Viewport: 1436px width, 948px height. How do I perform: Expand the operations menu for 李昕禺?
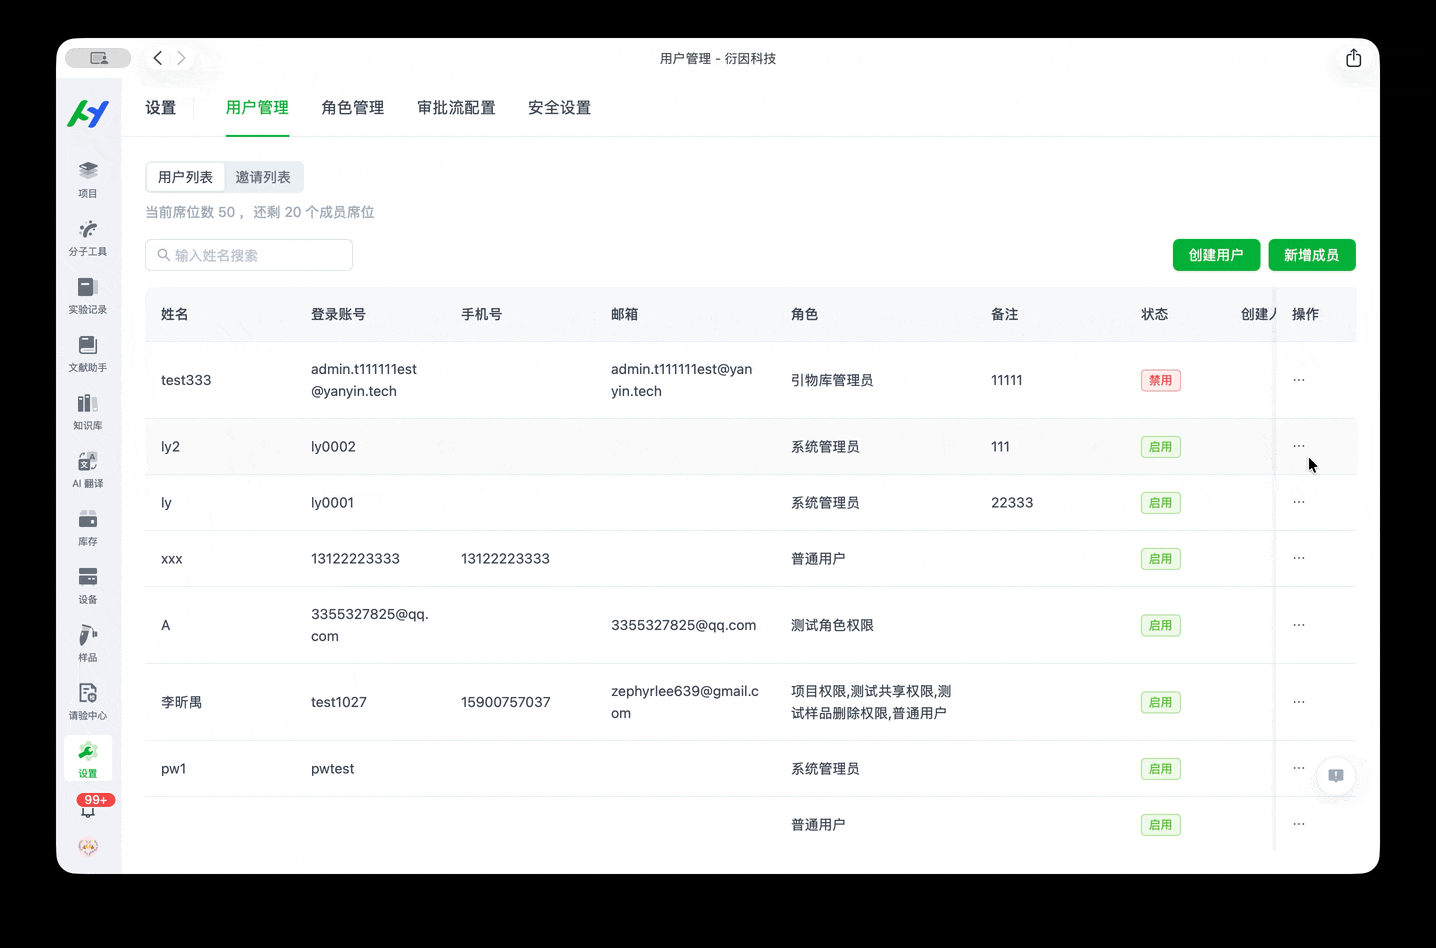coord(1298,702)
